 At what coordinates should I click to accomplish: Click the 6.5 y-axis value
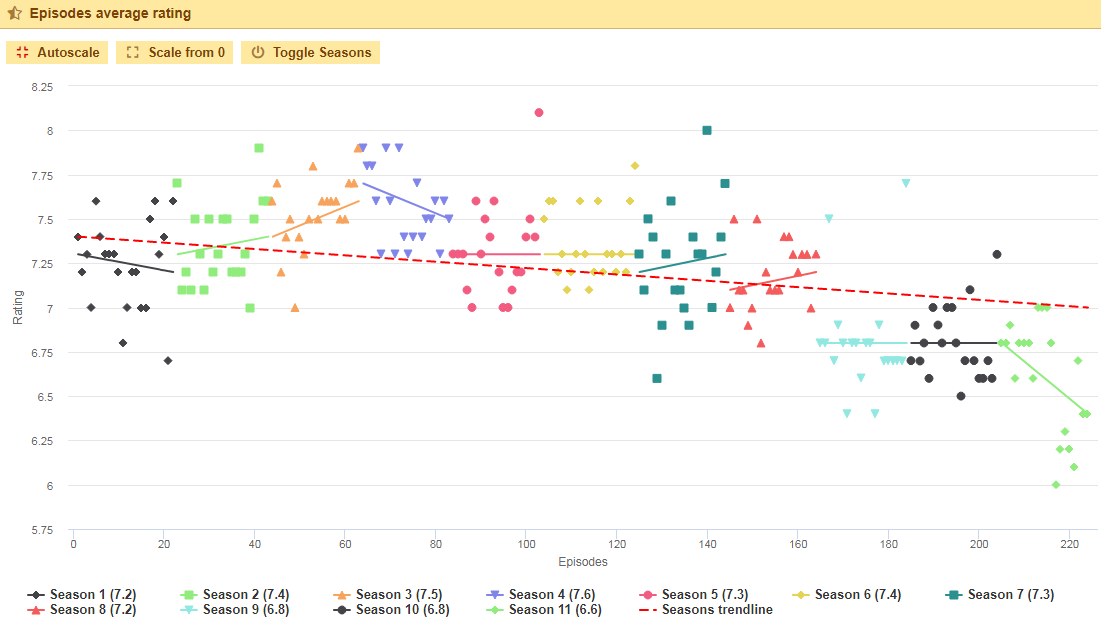click(x=46, y=397)
